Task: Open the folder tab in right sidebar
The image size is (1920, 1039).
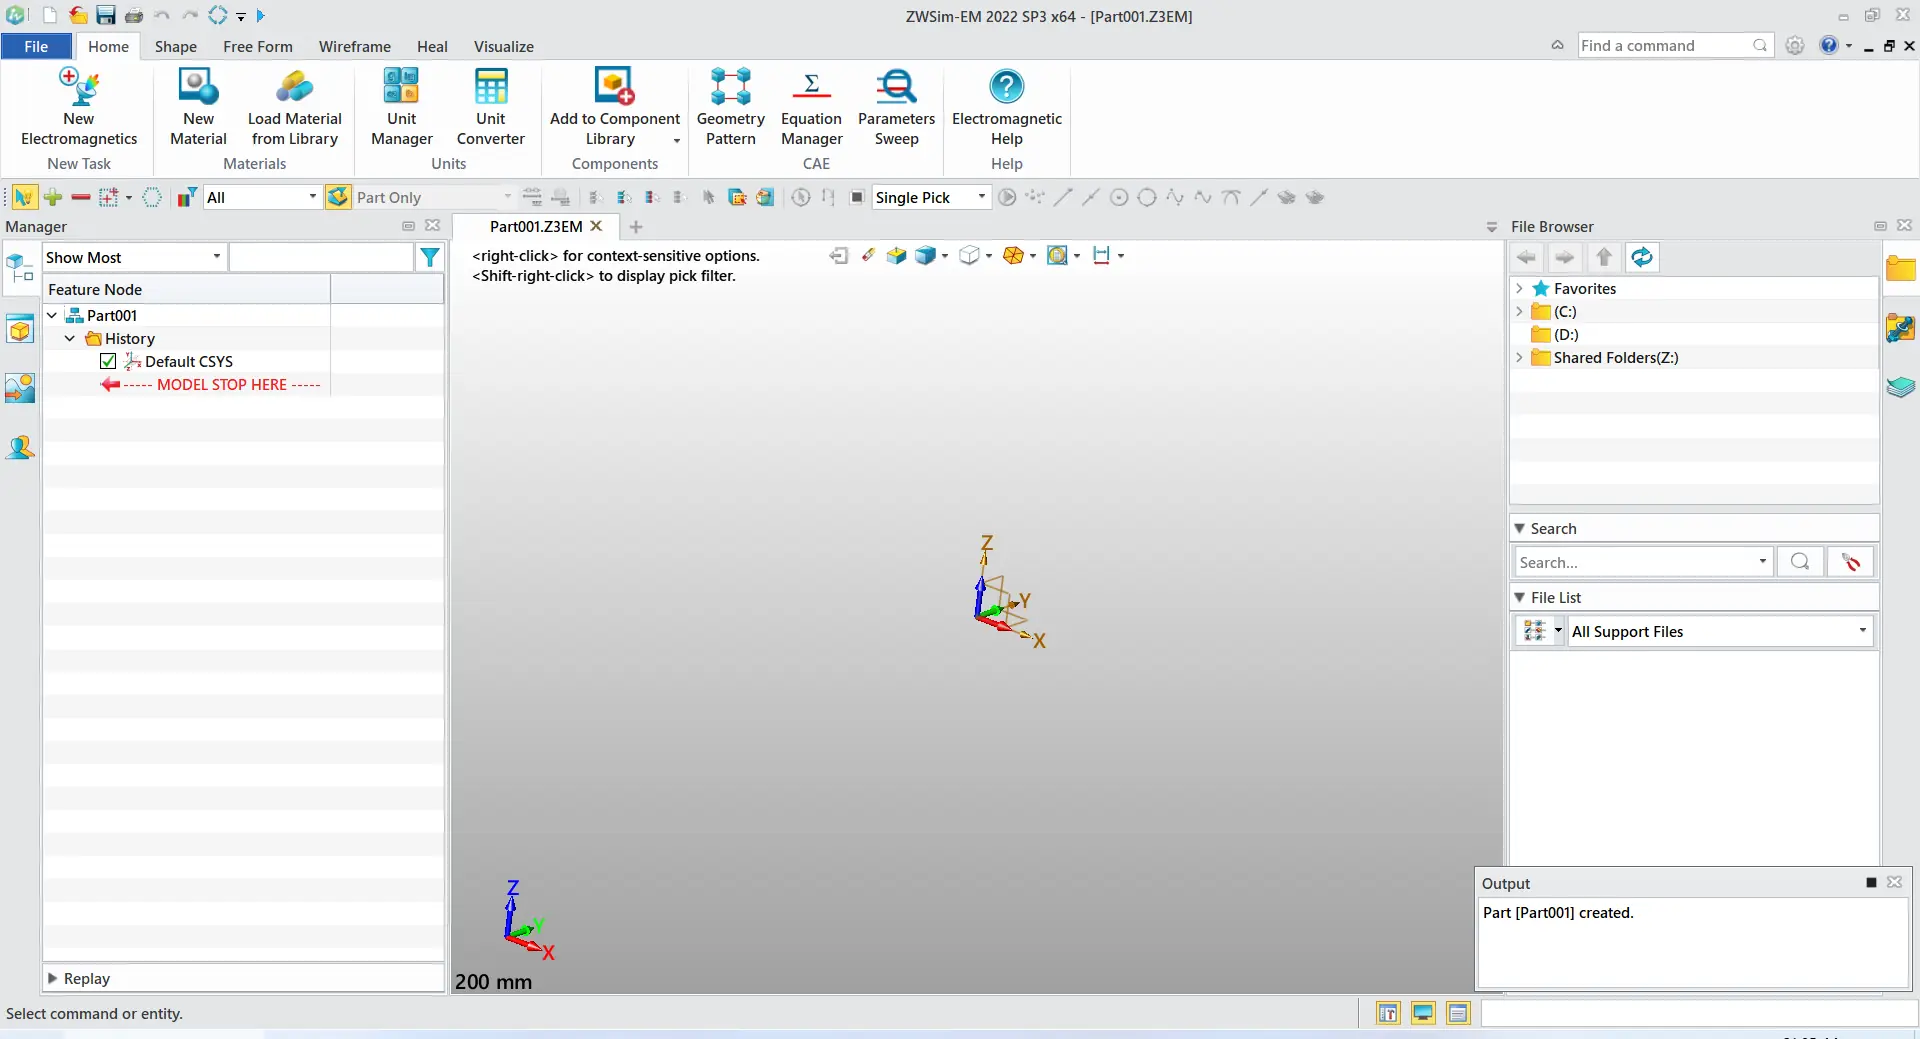Action: [1900, 268]
